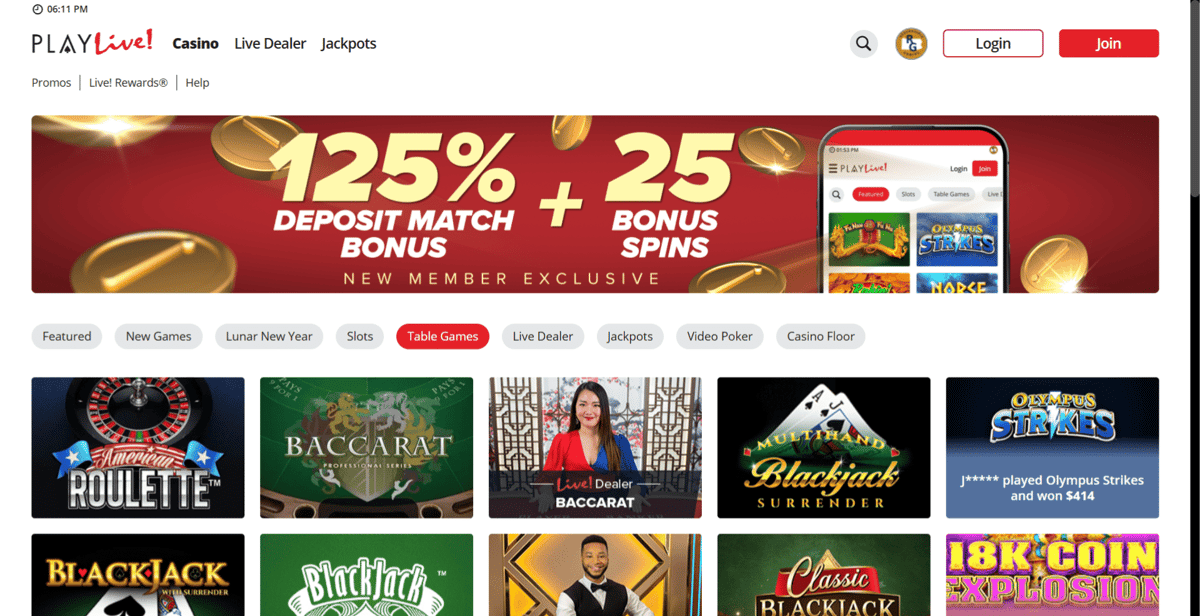
Task: Click the red Join button
Action: tap(1108, 43)
